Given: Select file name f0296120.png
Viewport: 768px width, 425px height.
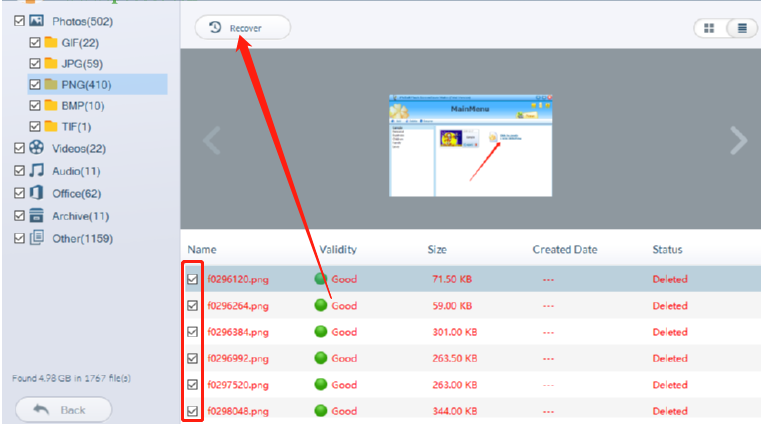Looking at the screenshot, I should point(238,280).
